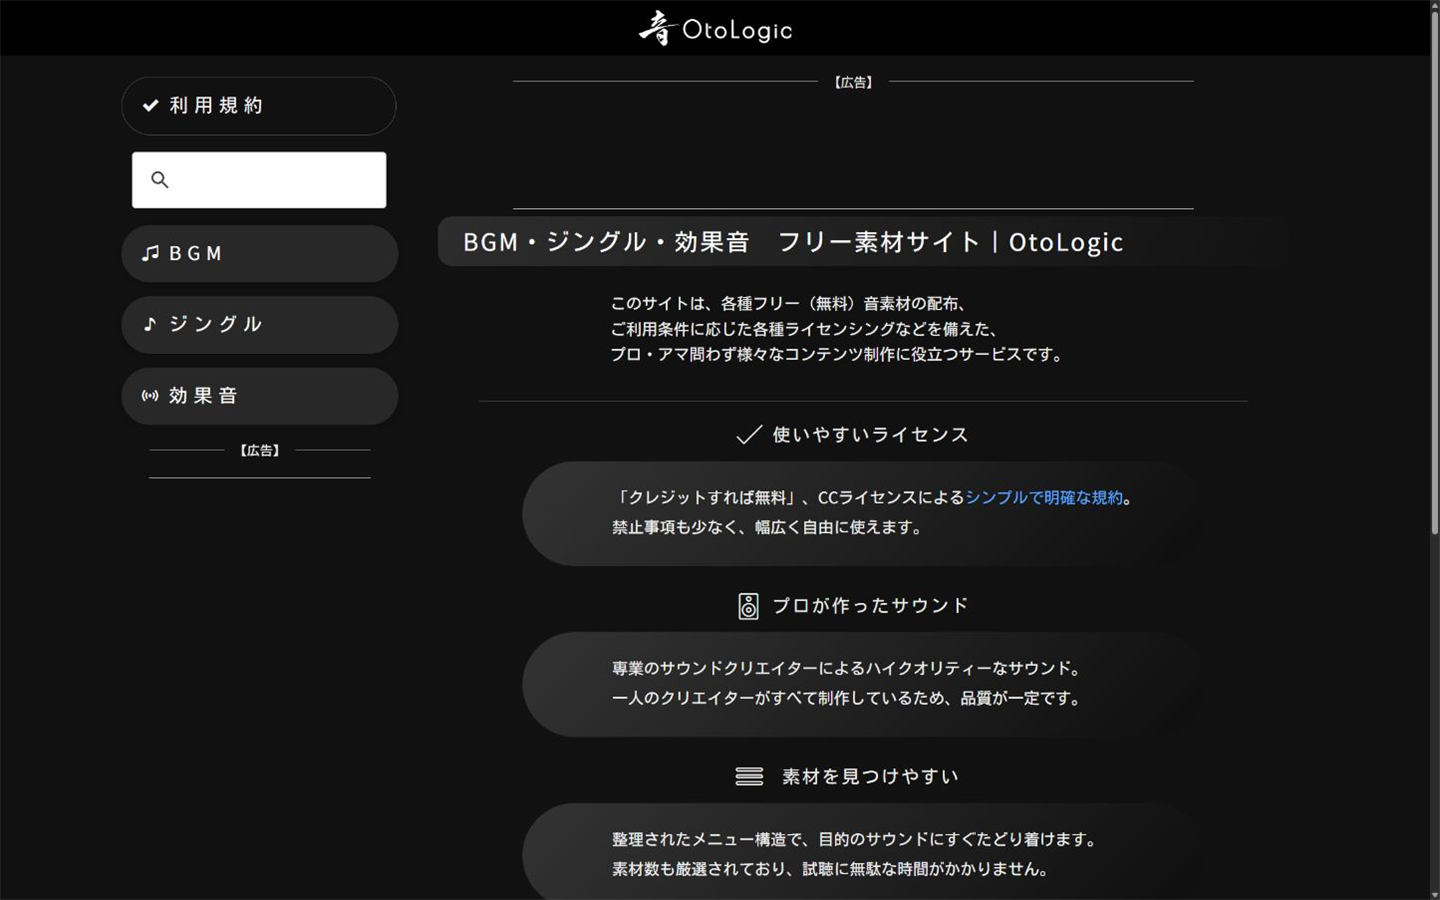Viewport: 1440px width, 900px height.
Task: Click the 素材を見つけやすい heading
Action: pyautogui.click(x=870, y=777)
